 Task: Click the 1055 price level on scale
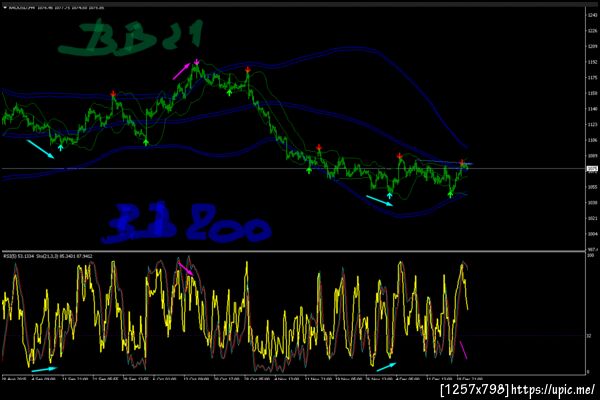592,187
